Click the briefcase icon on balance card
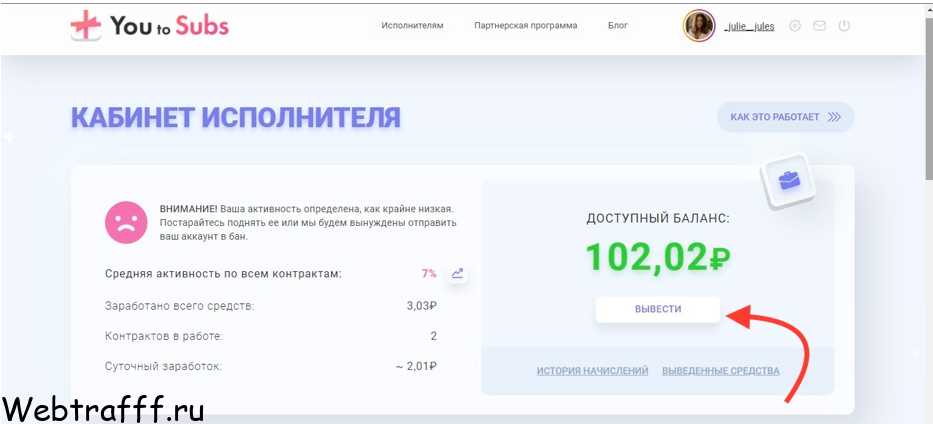 (x=790, y=180)
